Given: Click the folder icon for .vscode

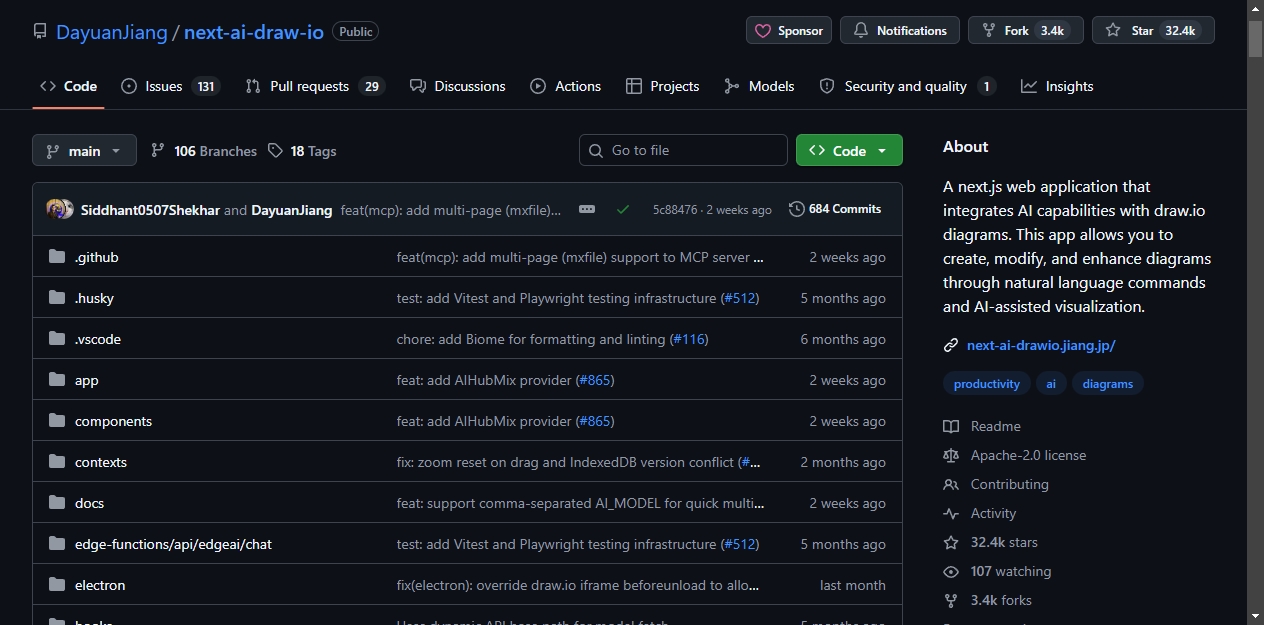Looking at the screenshot, I should (57, 339).
